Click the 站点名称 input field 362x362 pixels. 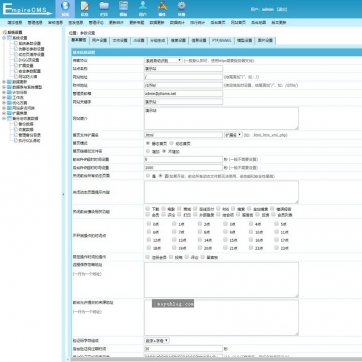tap(183, 68)
